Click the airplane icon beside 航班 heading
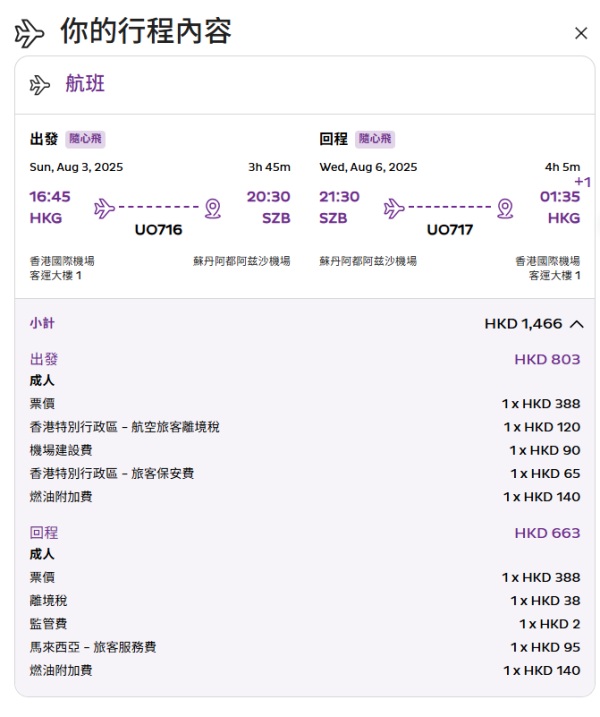Image resolution: width=600 pixels, height=717 pixels. pos(40,85)
